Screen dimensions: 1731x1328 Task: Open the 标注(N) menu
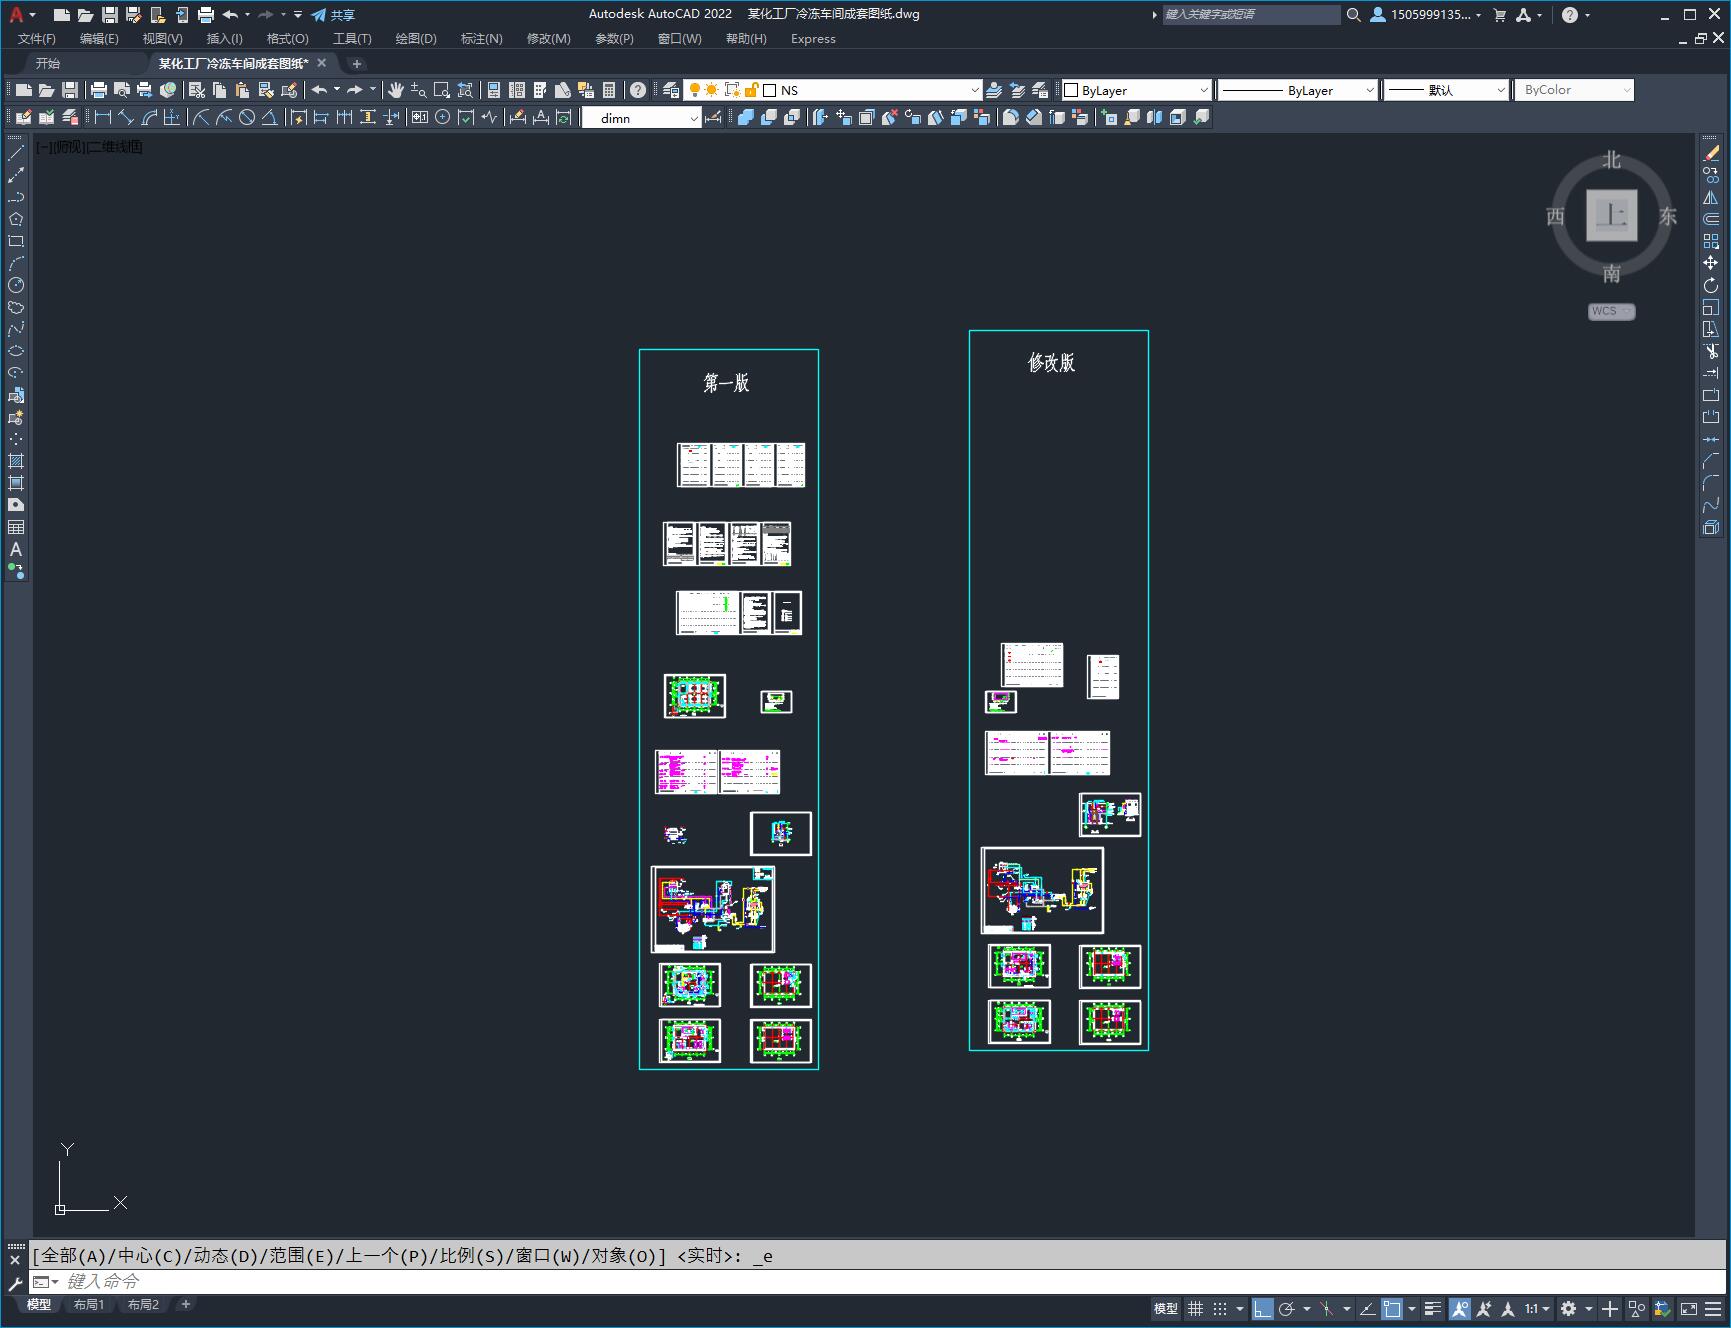481,39
